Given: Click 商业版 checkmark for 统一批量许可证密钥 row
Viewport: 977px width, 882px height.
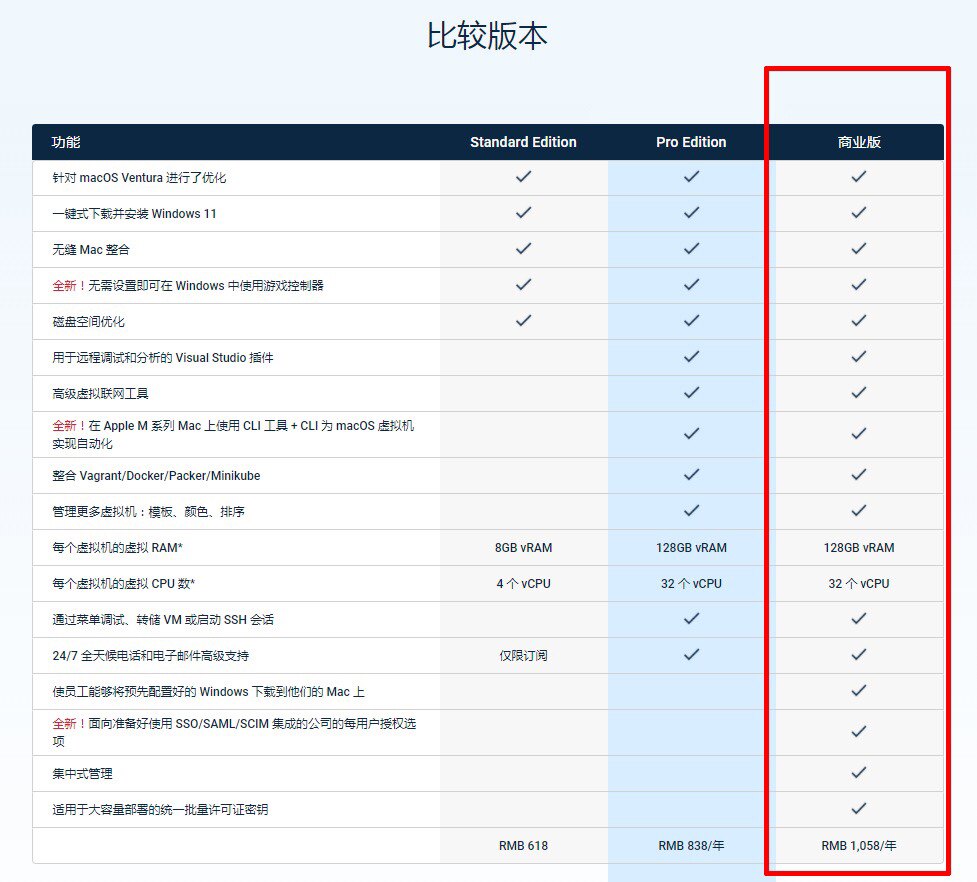Looking at the screenshot, I should click(x=859, y=809).
